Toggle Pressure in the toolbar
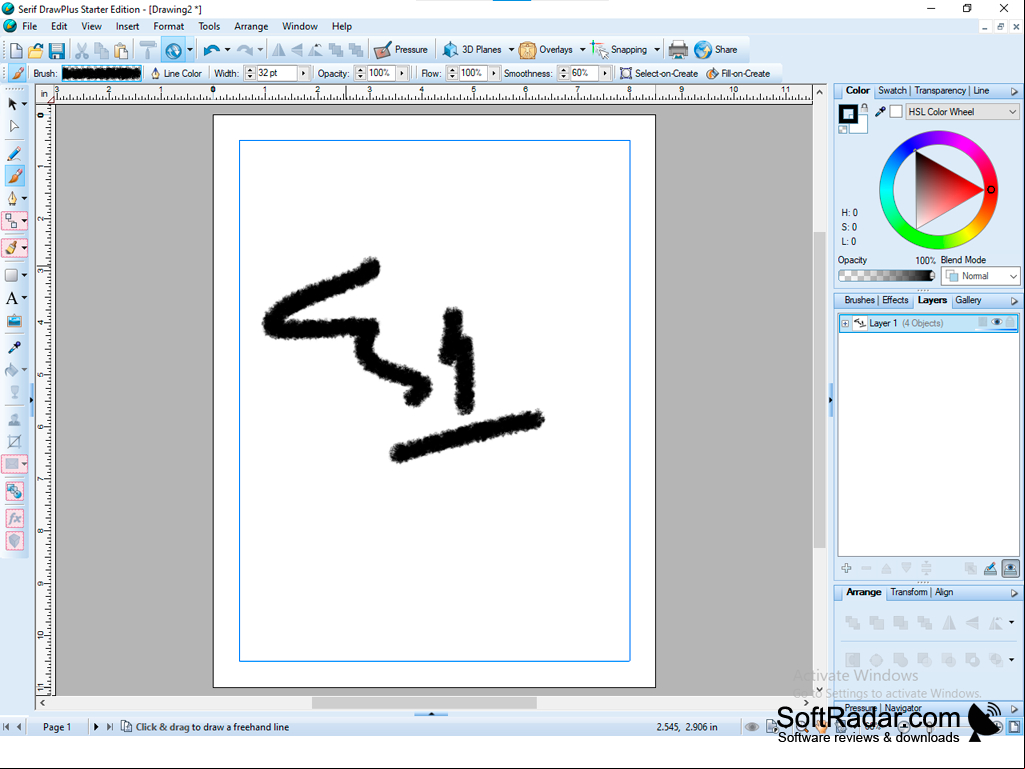This screenshot has height=769, width=1025. pyautogui.click(x=401, y=50)
